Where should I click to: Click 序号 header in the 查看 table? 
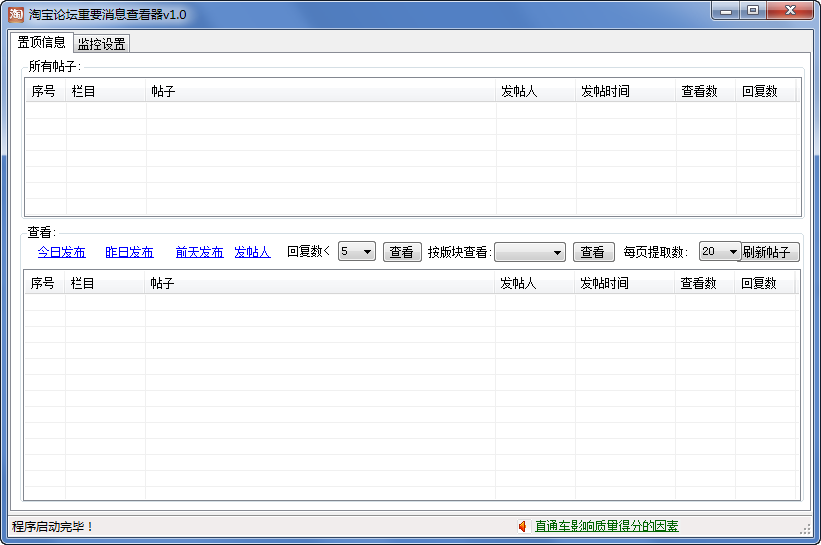[x=45, y=283]
